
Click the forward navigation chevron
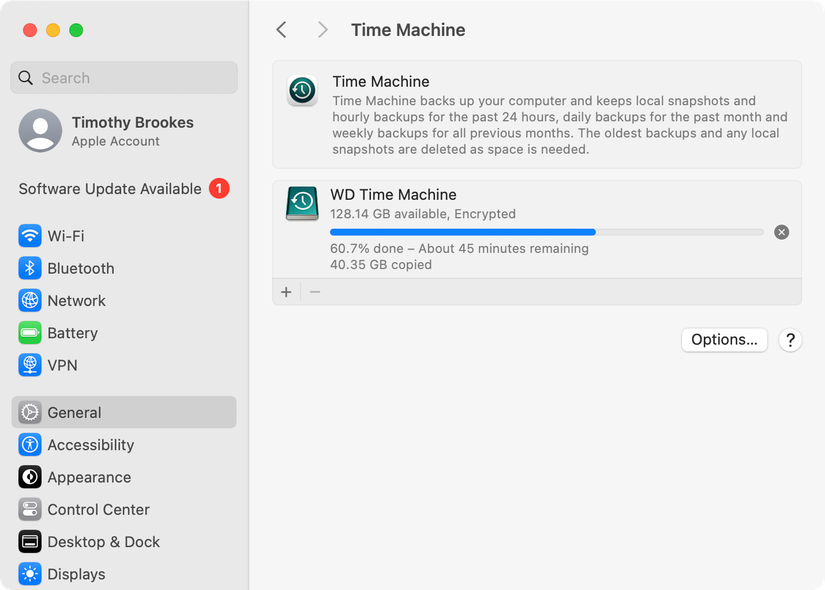[x=322, y=30]
